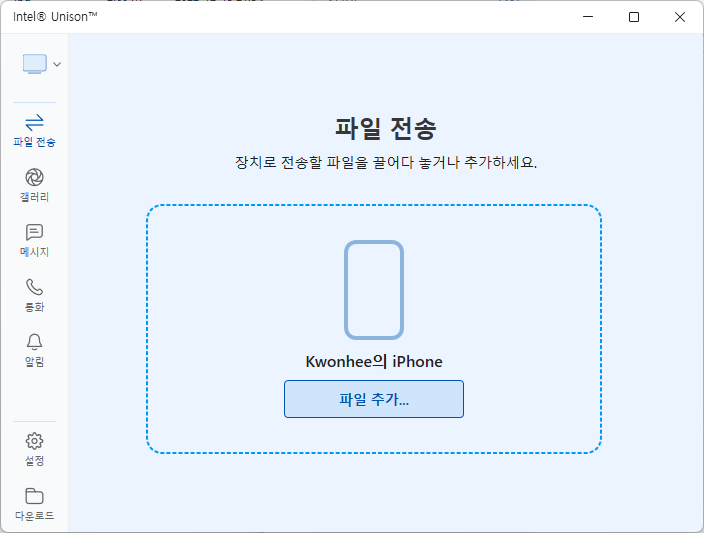704x533 pixels.
Task: Click the iPhone outline illustration
Action: point(374,290)
